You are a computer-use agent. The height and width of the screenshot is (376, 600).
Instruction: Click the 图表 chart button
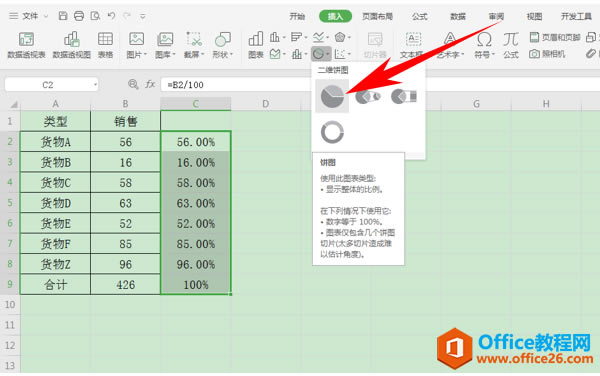coord(256,45)
